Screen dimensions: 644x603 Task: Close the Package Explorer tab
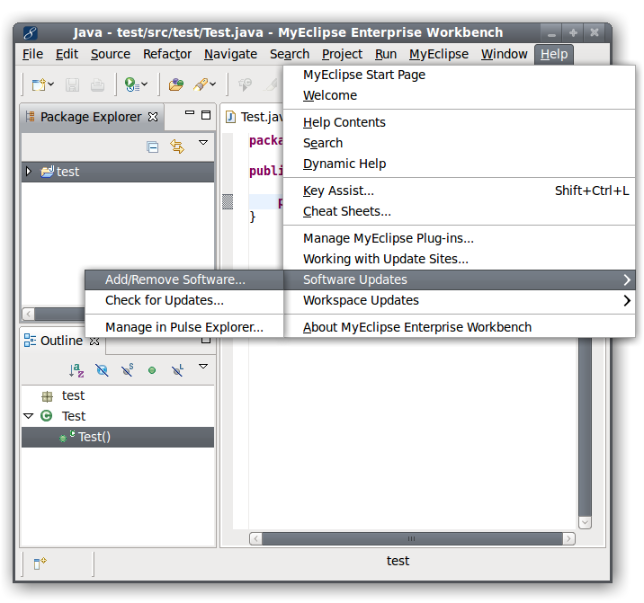coord(153,117)
